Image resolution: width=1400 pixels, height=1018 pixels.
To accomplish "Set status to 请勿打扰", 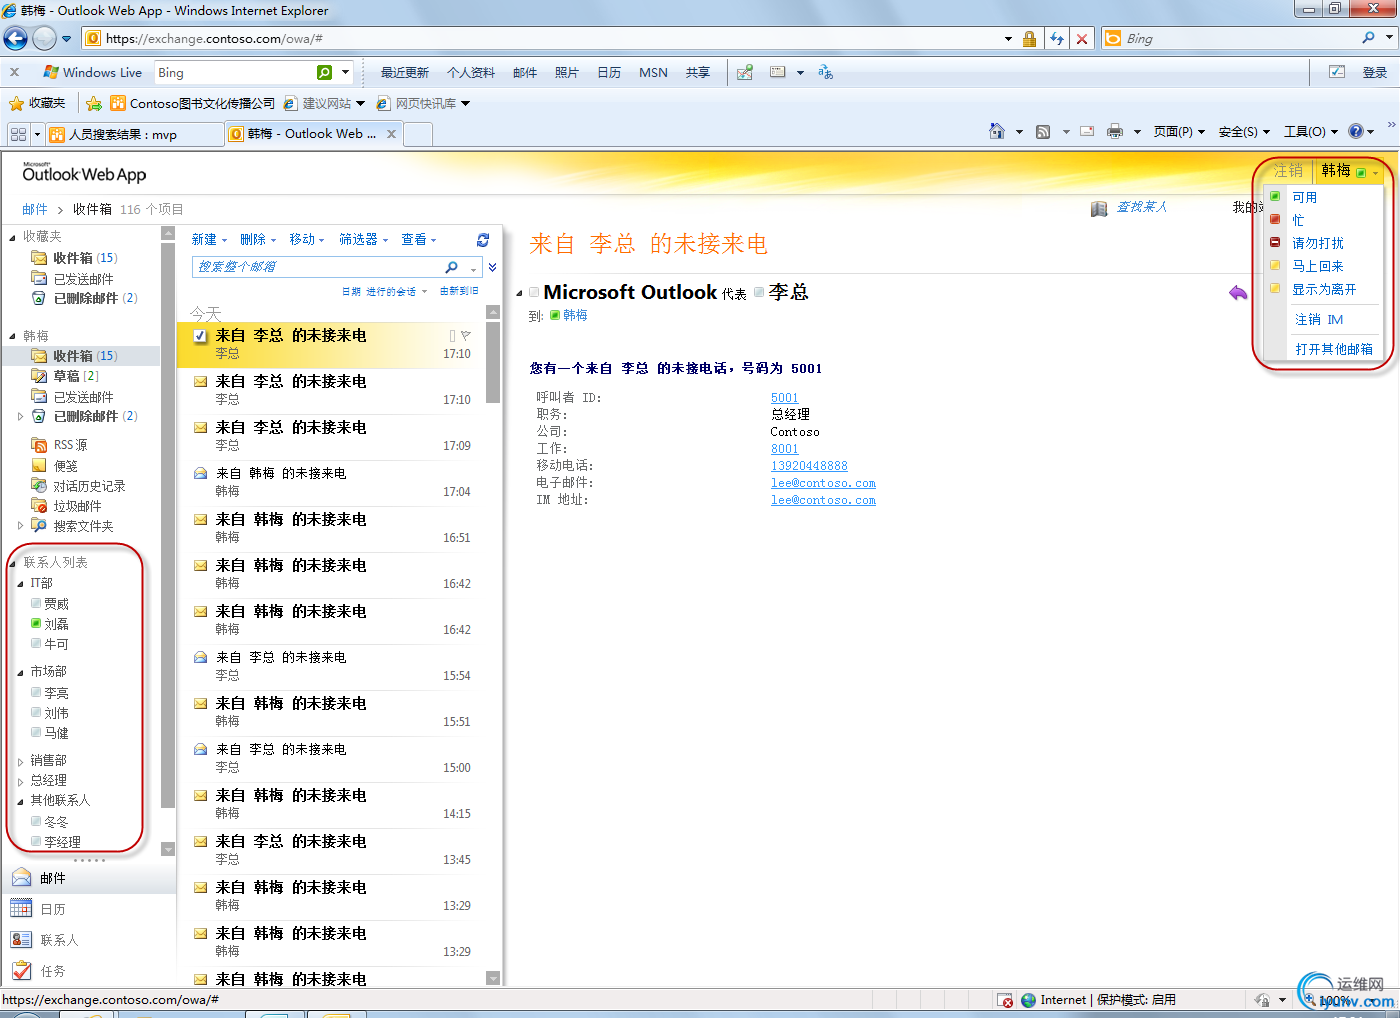I will (x=1317, y=243).
